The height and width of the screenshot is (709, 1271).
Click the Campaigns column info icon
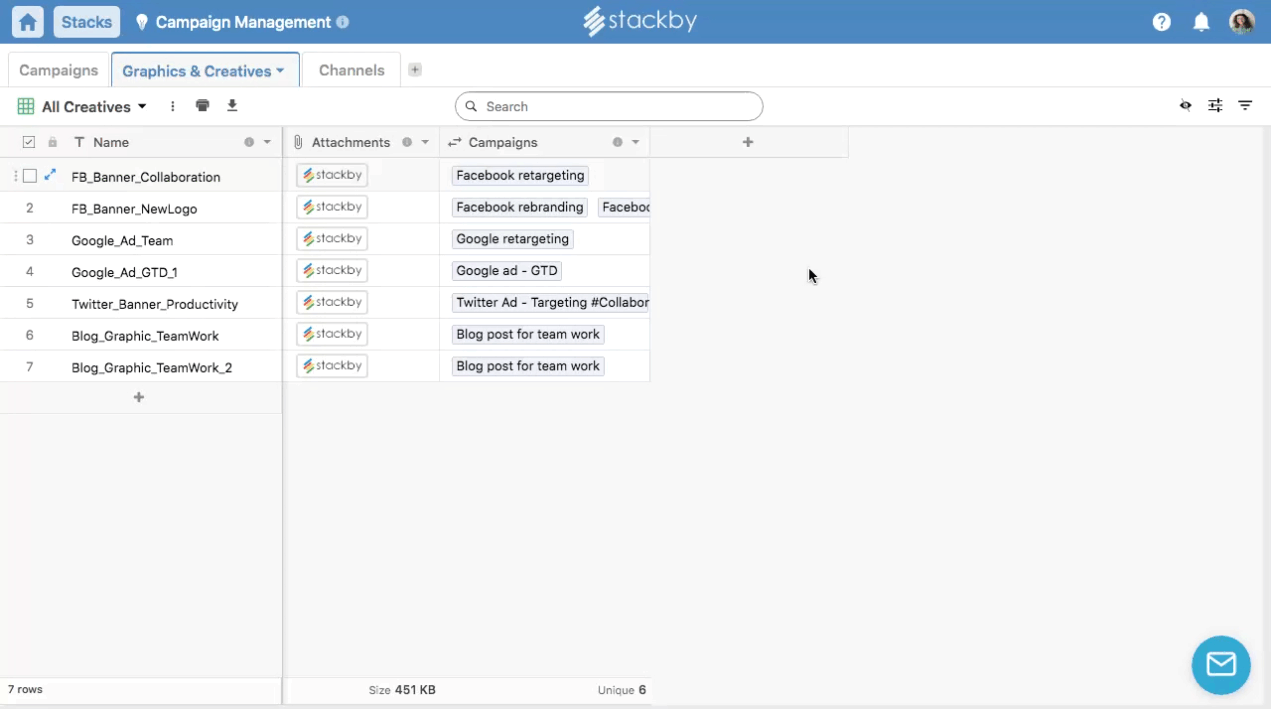click(x=617, y=142)
